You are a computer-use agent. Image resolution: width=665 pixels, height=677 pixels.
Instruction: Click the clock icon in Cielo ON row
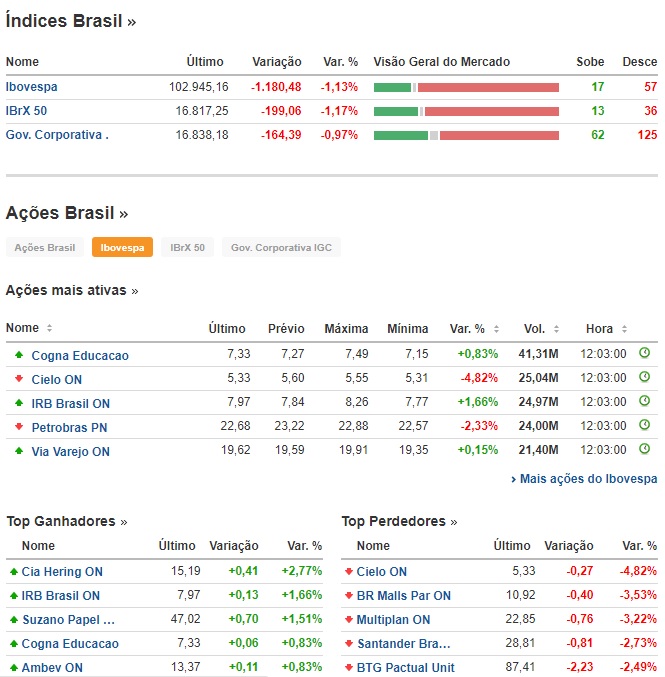click(644, 377)
